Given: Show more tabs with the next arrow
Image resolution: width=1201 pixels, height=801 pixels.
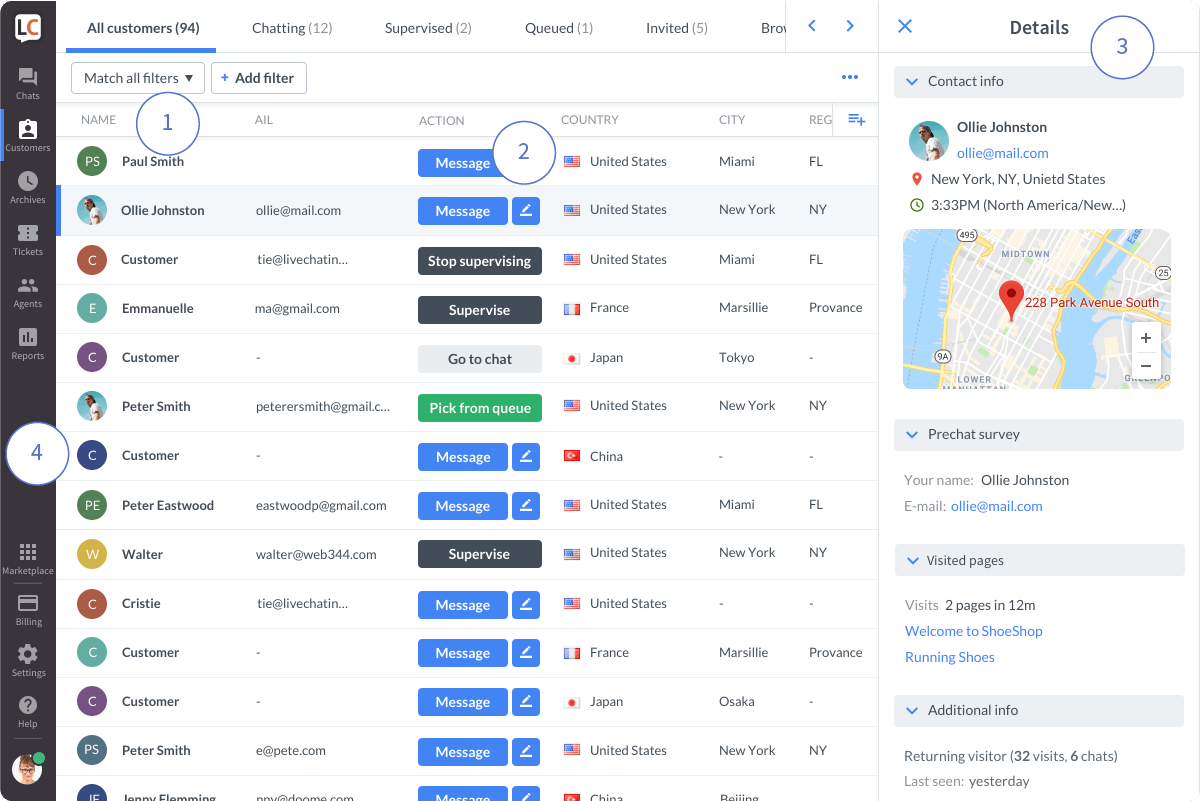Looking at the screenshot, I should coord(850,26).
